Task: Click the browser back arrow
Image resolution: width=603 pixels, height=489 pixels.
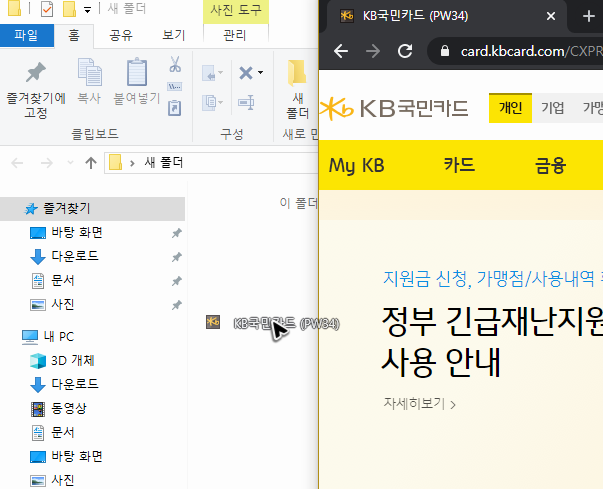Action: click(341, 51)
